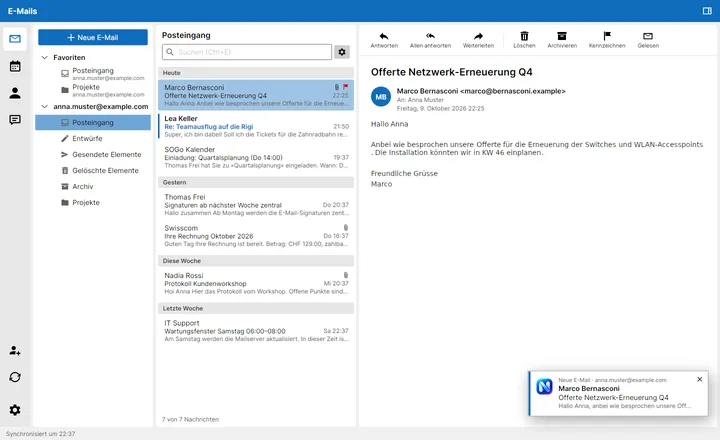Click the Antworten reply icon
This screenshot has width=720, height=440.
coord(384,36)
